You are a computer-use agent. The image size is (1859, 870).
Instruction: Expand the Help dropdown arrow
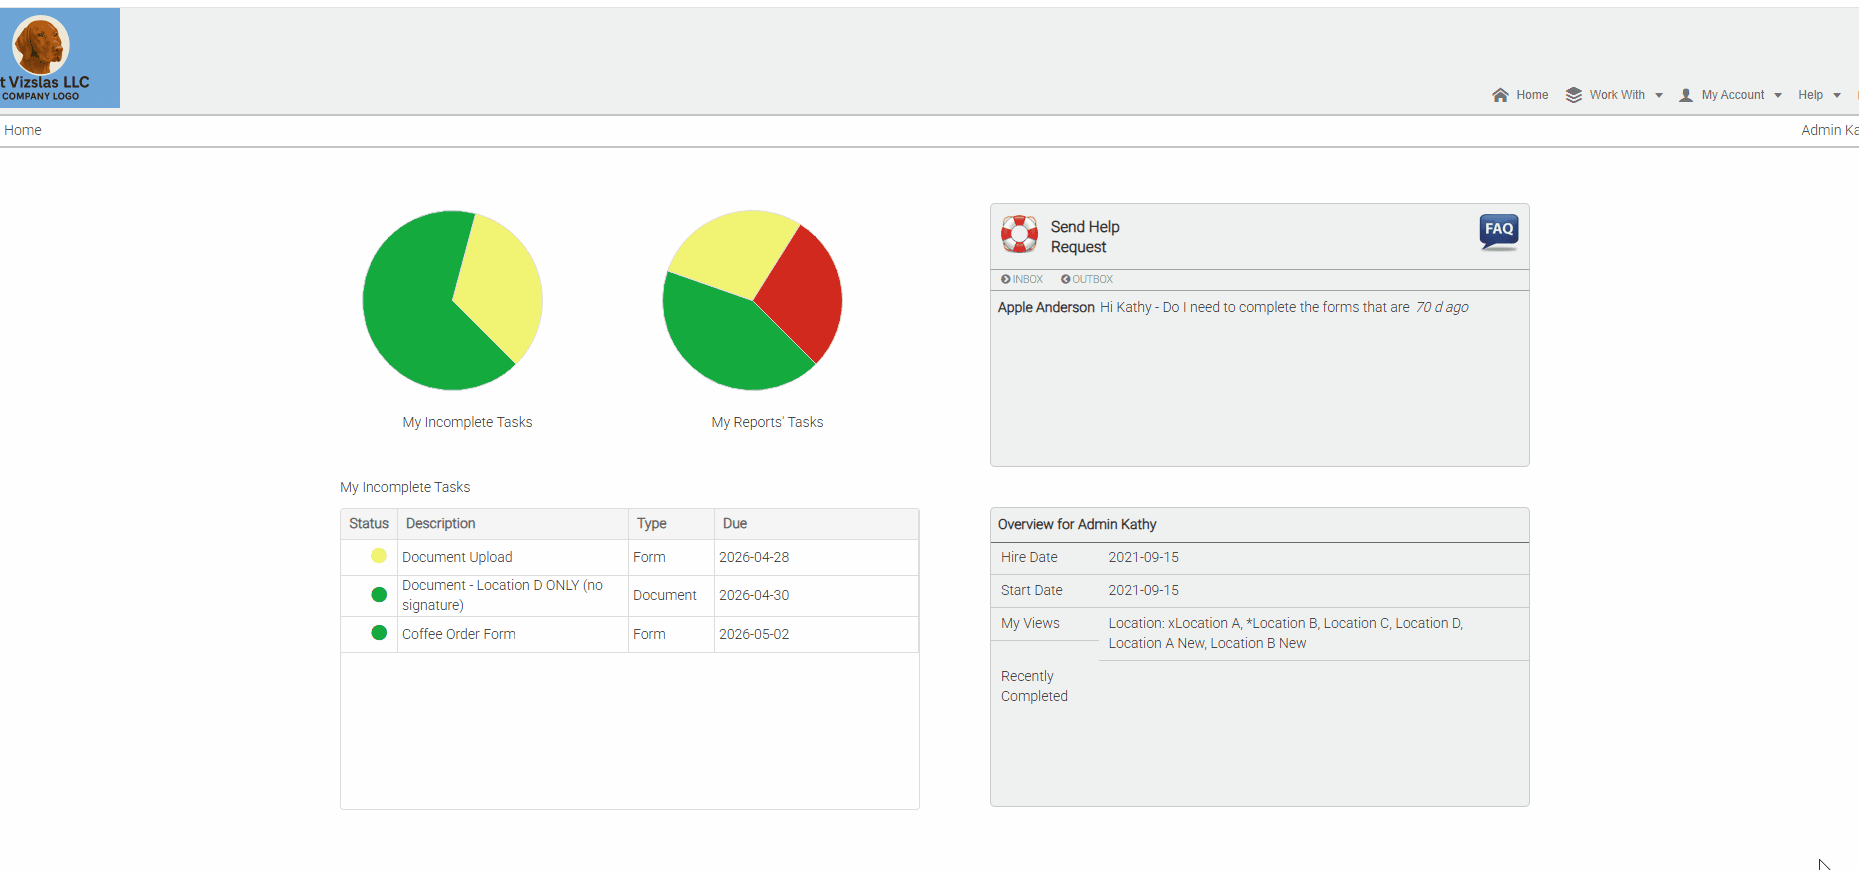(x=1837, y=96)
